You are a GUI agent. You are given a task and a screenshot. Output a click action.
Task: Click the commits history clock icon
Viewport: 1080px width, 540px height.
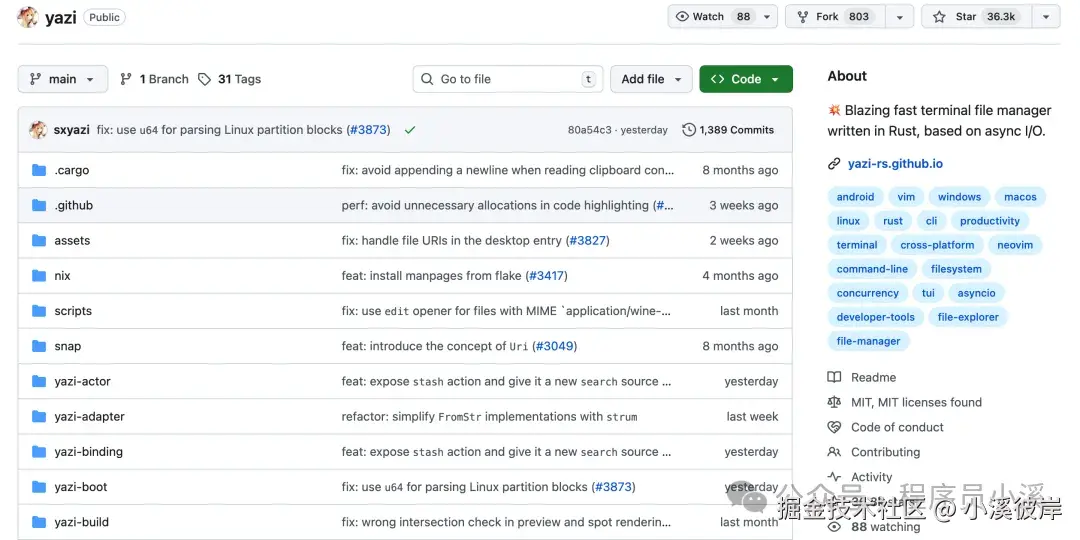(689, 129)
